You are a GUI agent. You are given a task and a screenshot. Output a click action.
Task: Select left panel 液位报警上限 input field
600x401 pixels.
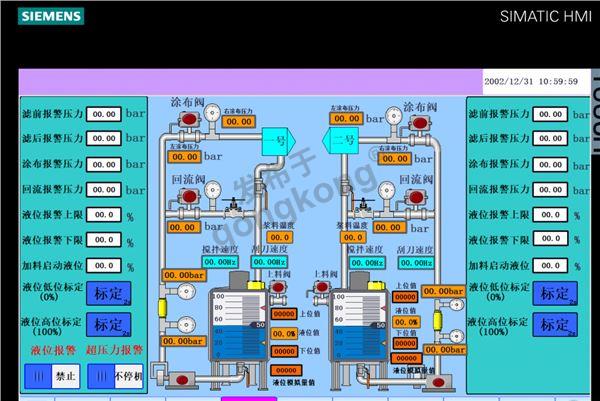104,215
